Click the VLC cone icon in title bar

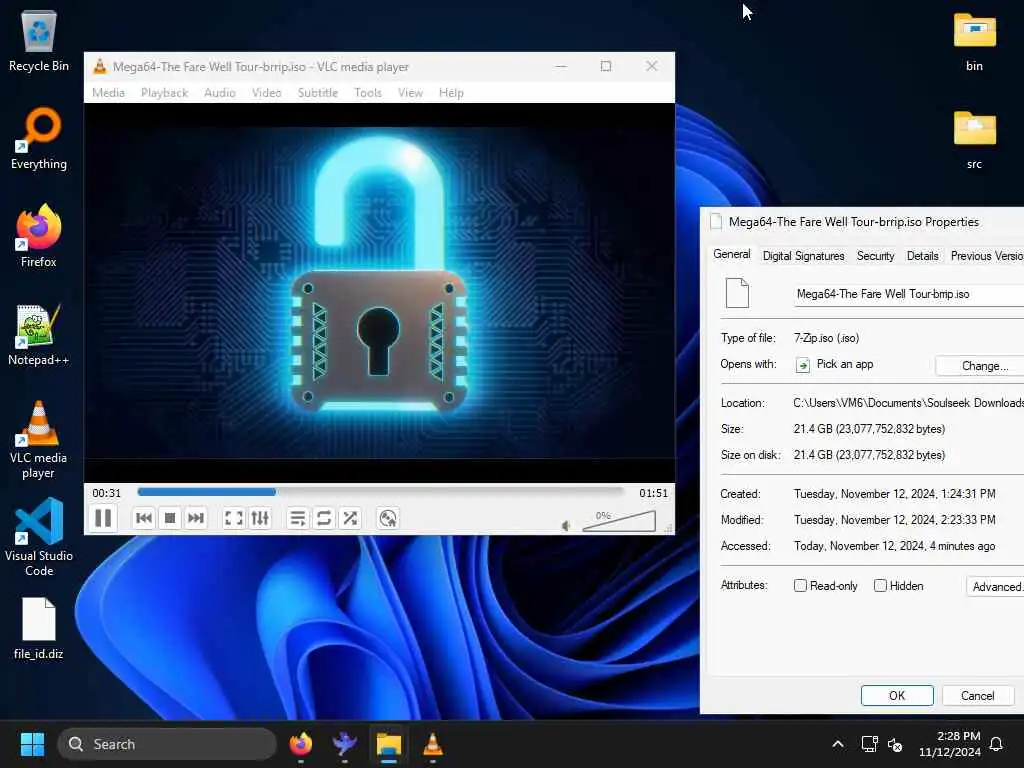click(99, 66)
